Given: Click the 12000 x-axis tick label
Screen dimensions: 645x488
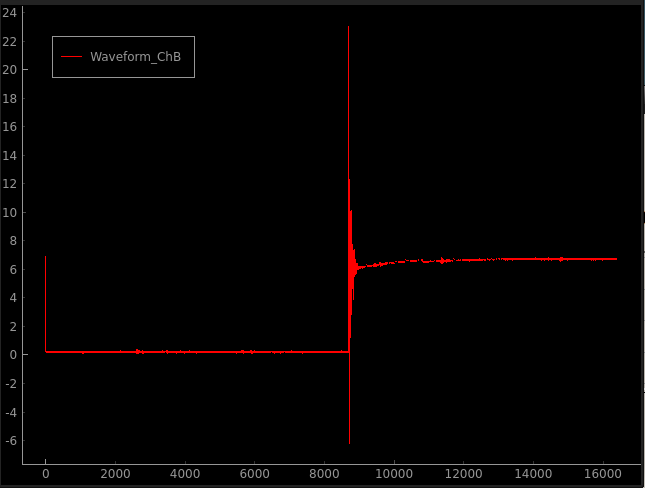Looking at the screenshot, I should [x=462, y=474].
